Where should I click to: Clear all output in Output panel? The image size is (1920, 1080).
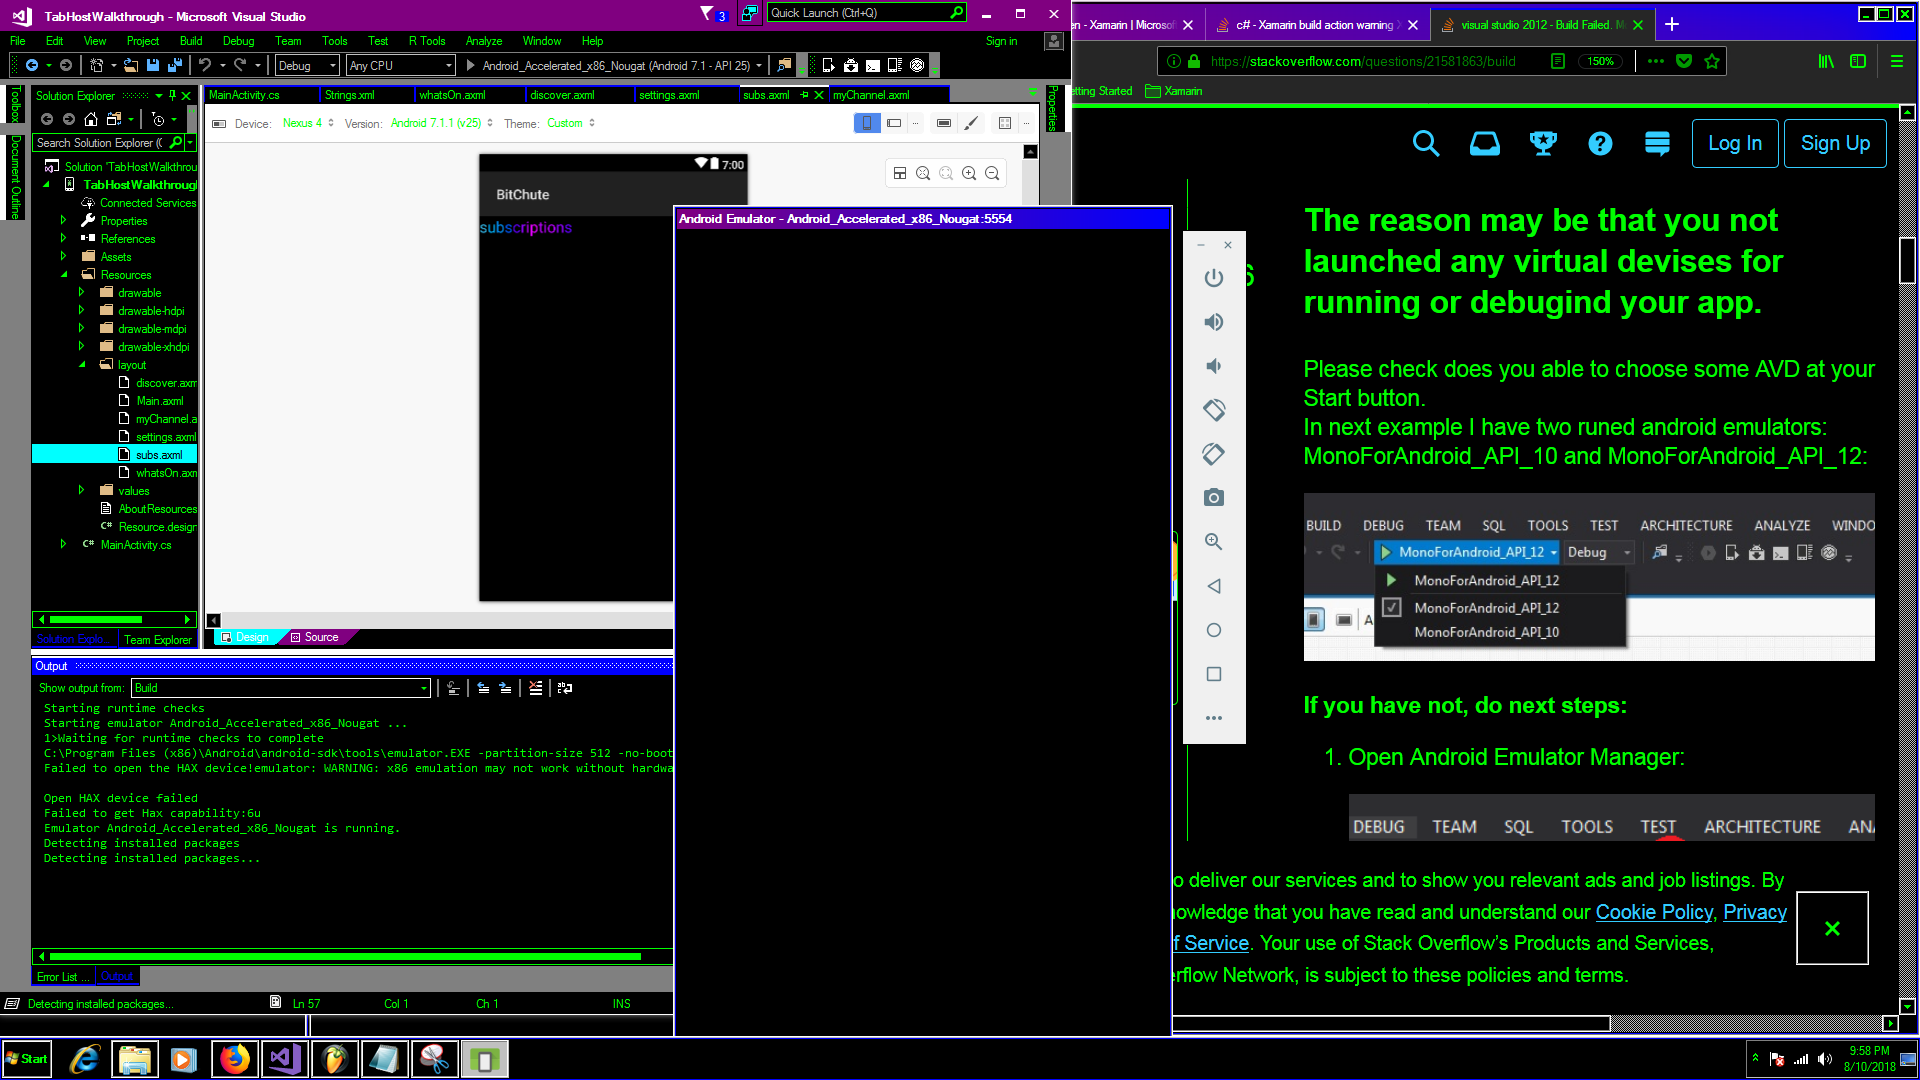click(536, 688)
